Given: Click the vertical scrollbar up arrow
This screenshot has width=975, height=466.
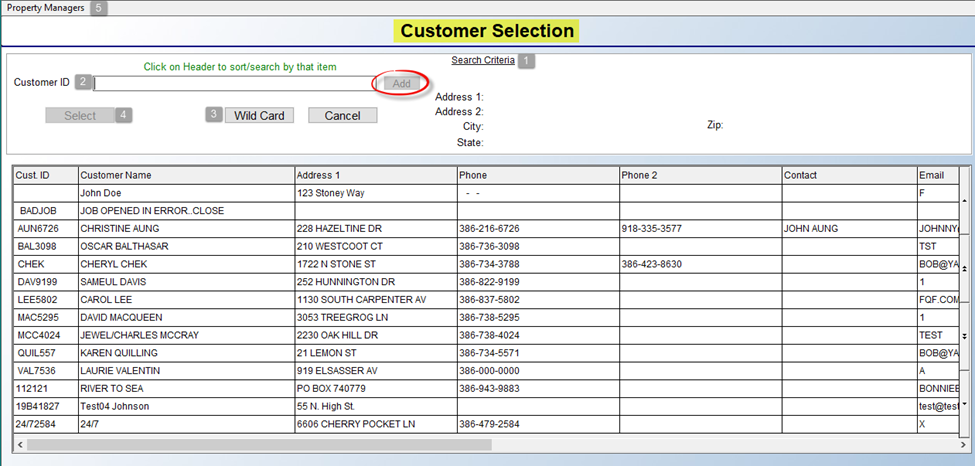Looking at the screenshot, I should point(965,201).
